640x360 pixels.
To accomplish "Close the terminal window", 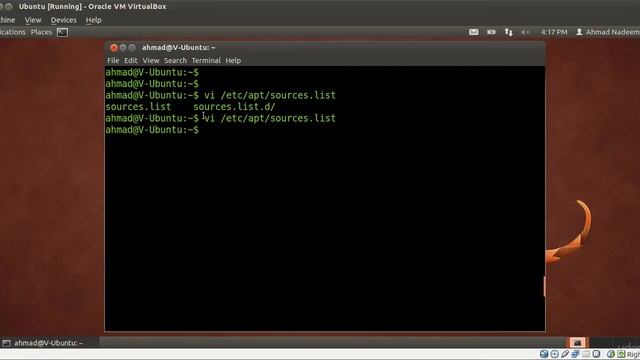I will [x=114, y=48].
